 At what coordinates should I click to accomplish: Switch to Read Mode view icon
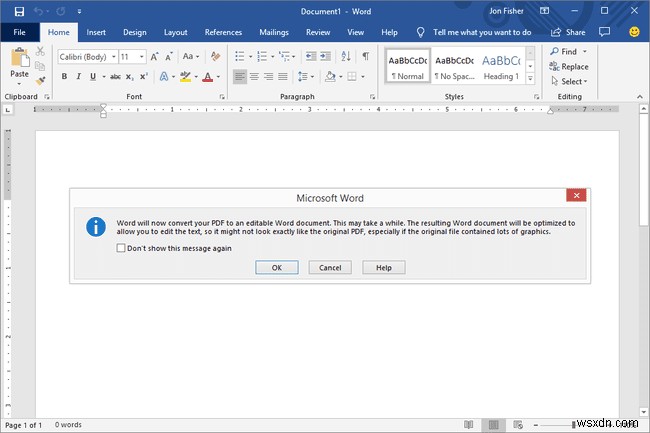coord(468,424)
